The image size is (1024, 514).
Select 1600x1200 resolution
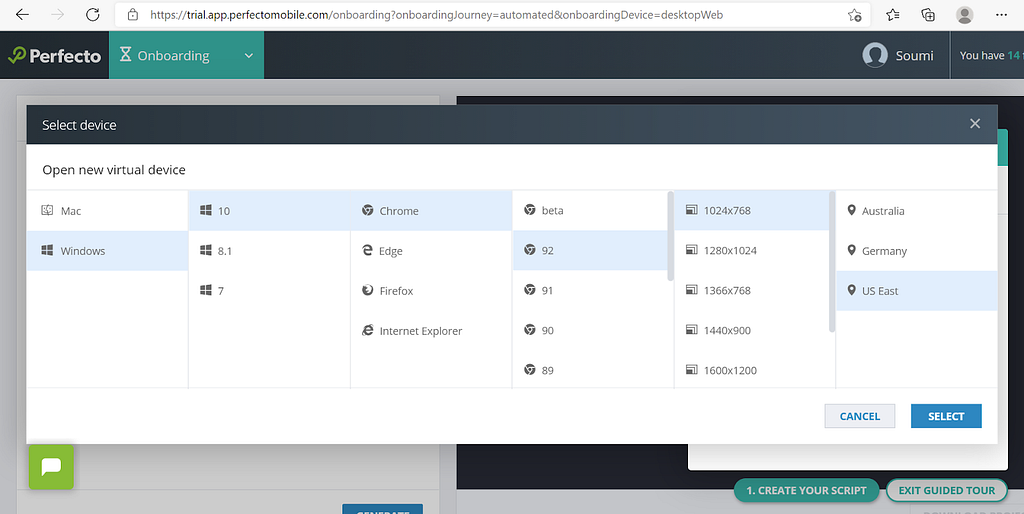(x=752, y=370)
